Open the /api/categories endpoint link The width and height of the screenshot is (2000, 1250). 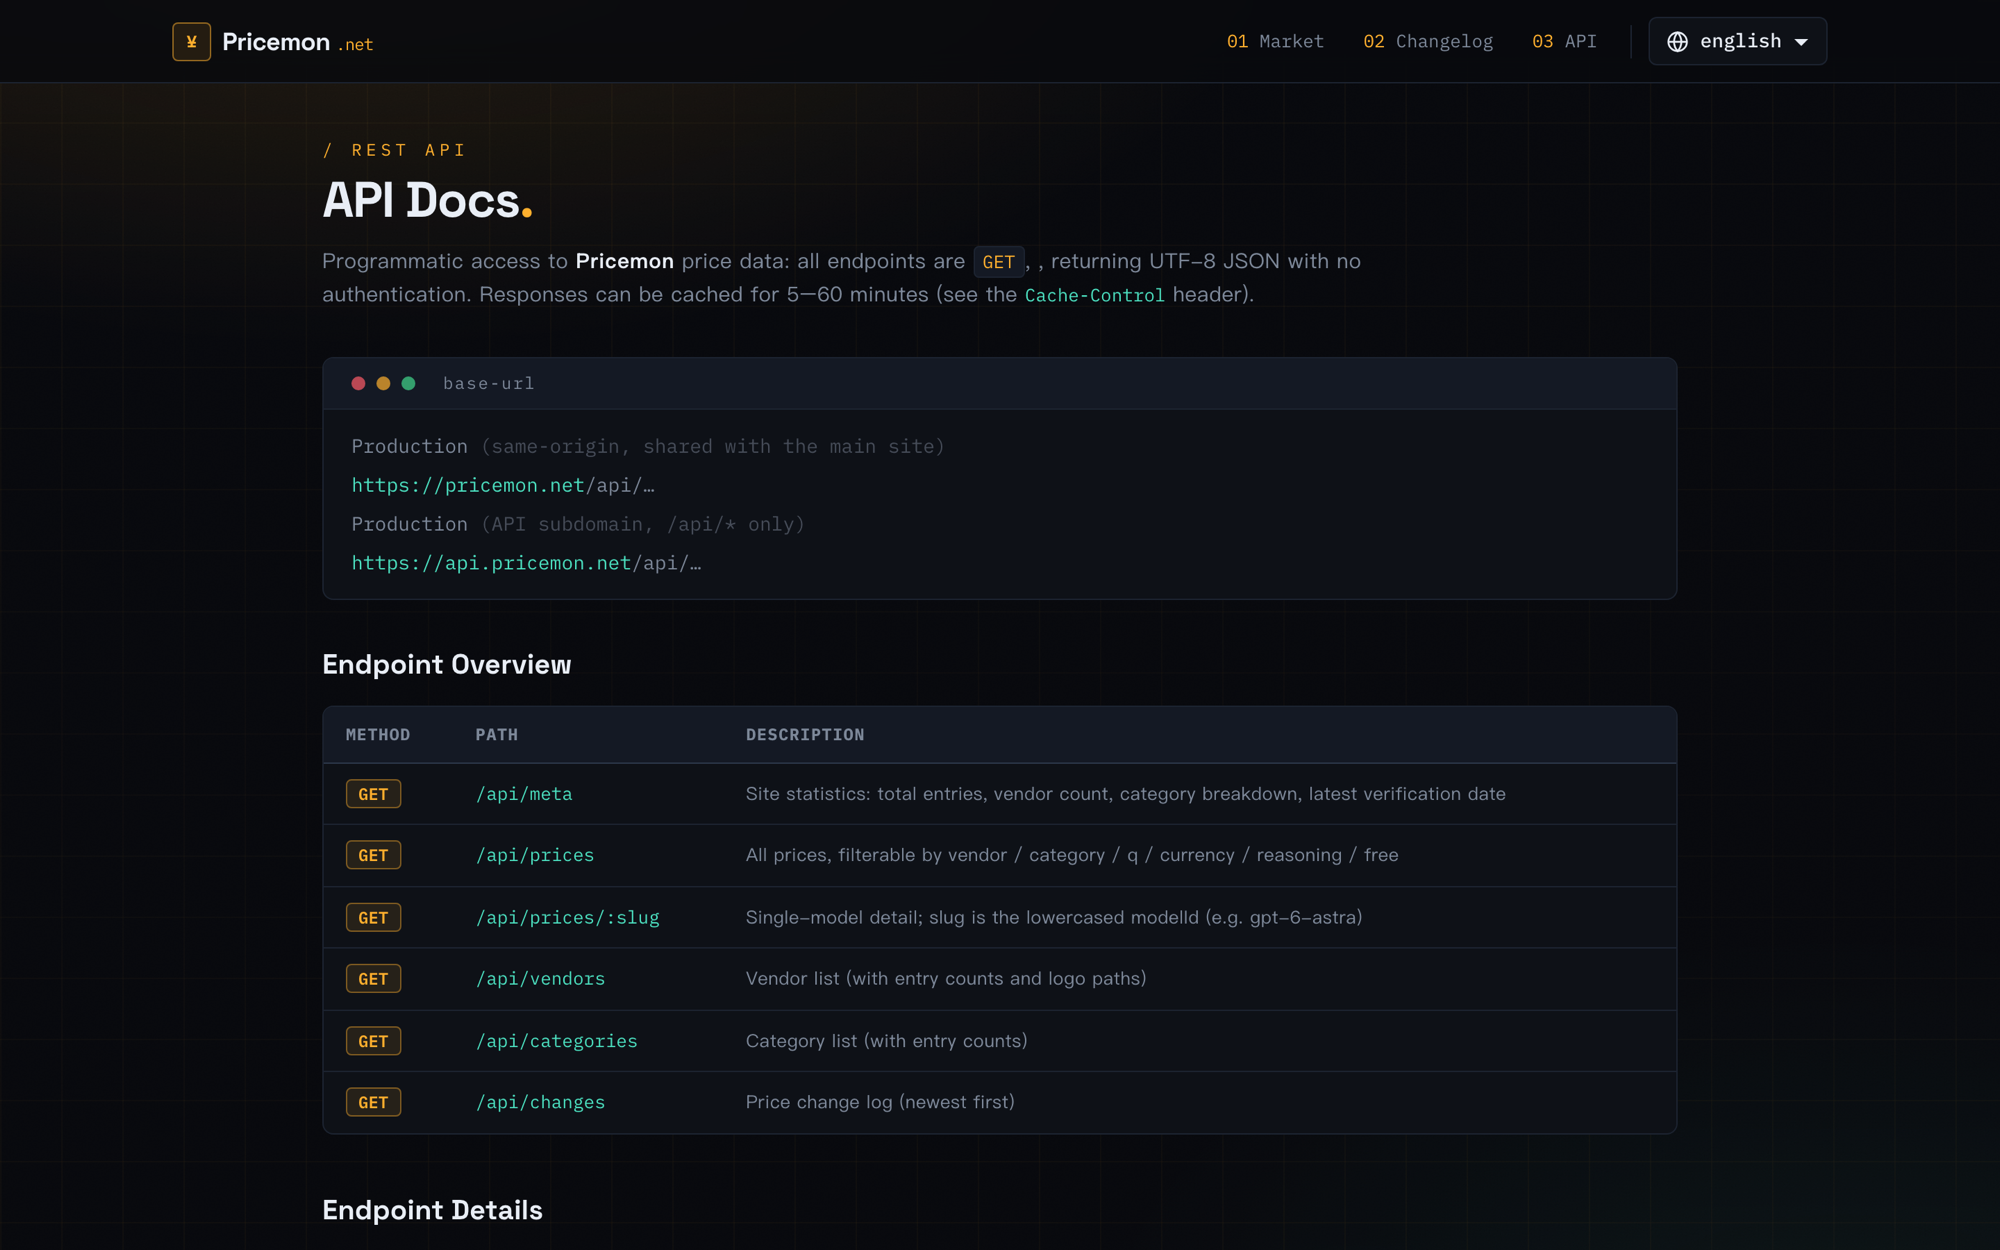click(556, 1041)
